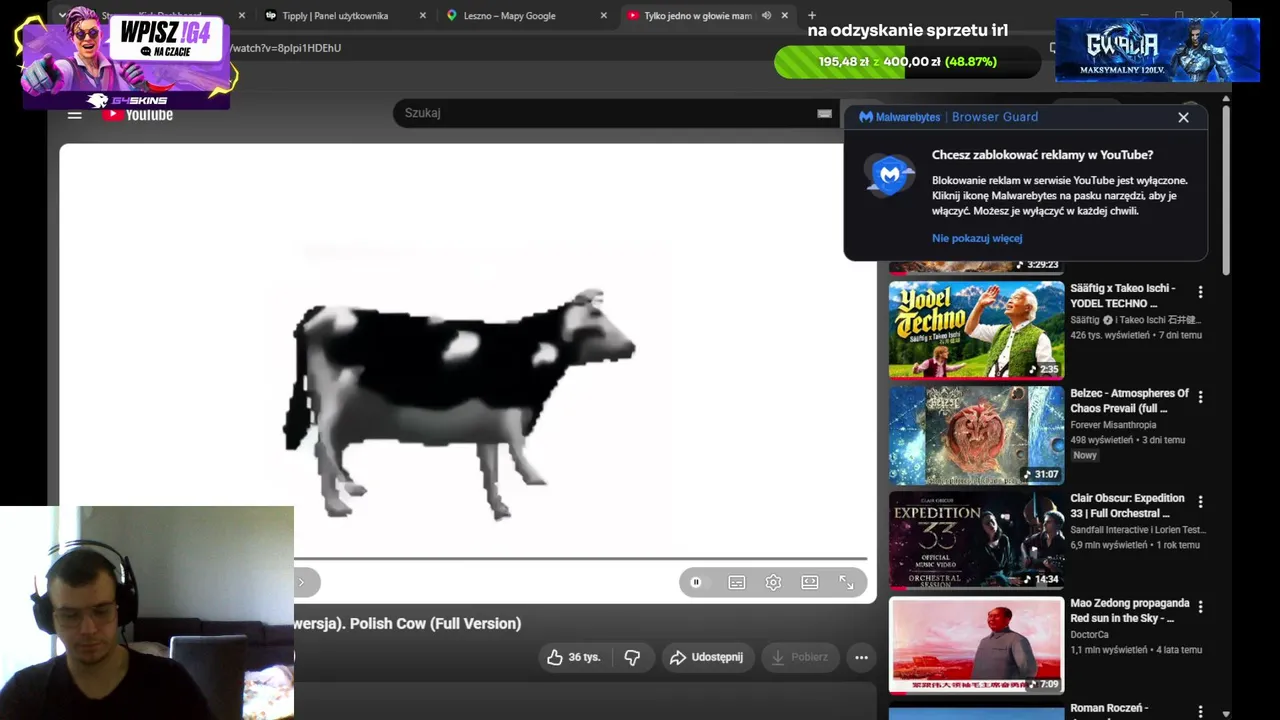The image size is (1280, 720).
Task: Focus the YouTube 'Szukaj' search field
Action: pyautogui.click(x=605, y=113)
